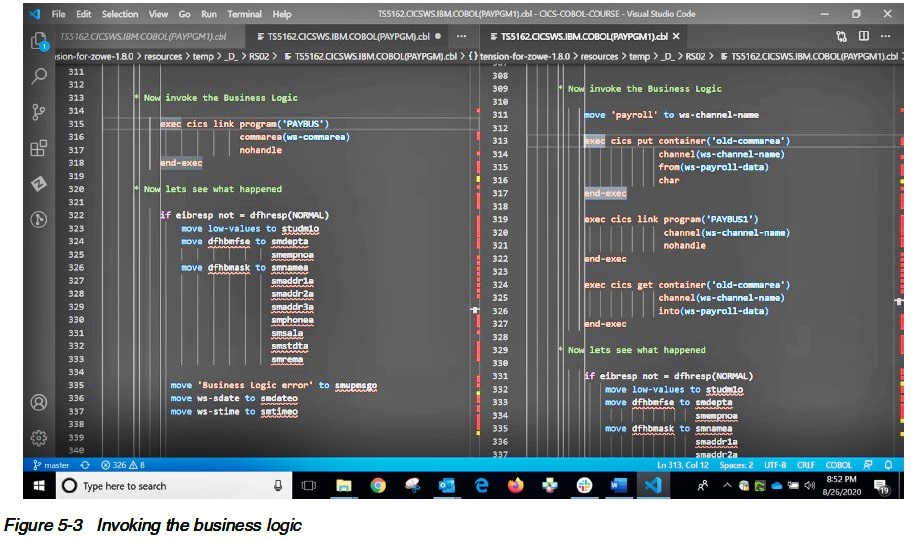Open the Search view icon
Viewport: 914px width, 541px height.
coord(39,76)
